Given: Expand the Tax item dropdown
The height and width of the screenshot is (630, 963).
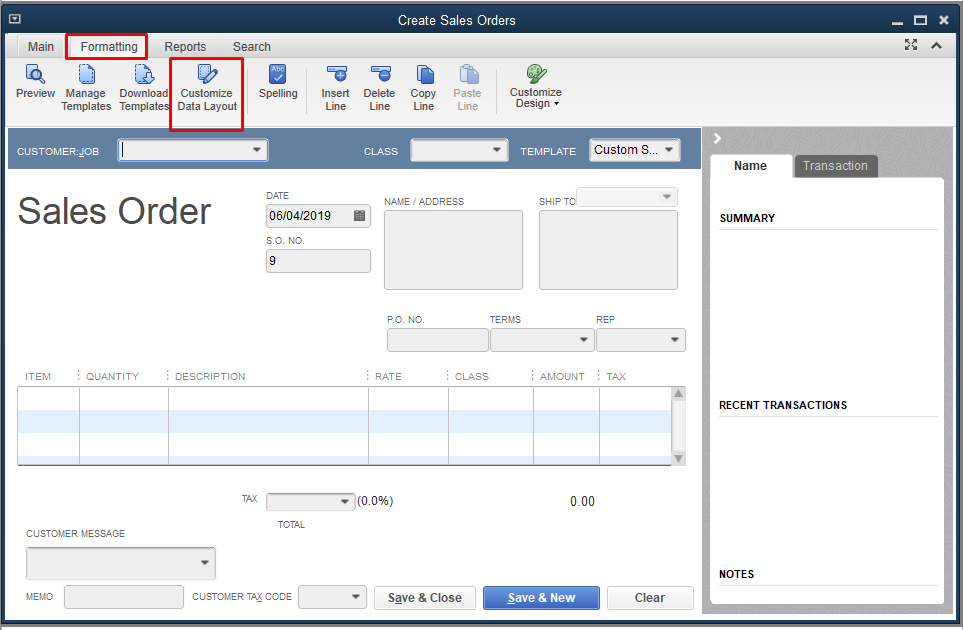Looking at the screenshot, I should (x=345, y=502).
